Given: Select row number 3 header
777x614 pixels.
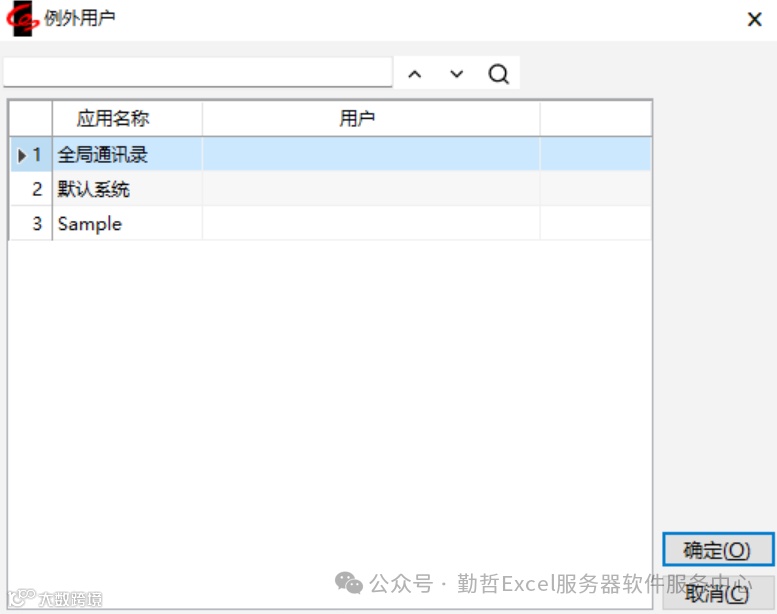Looking at the screenshot, I should pyautogui.click(x=31, y=223).
